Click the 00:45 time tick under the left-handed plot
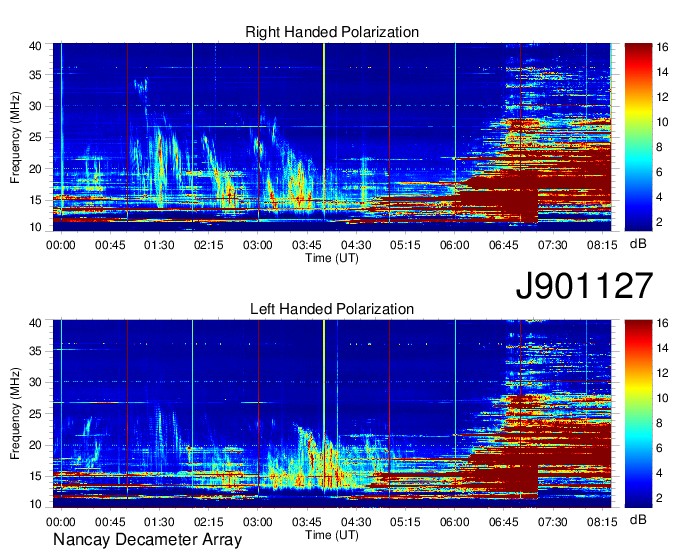Viewport: 680px width, 552px height. click(x=110, y=522)
